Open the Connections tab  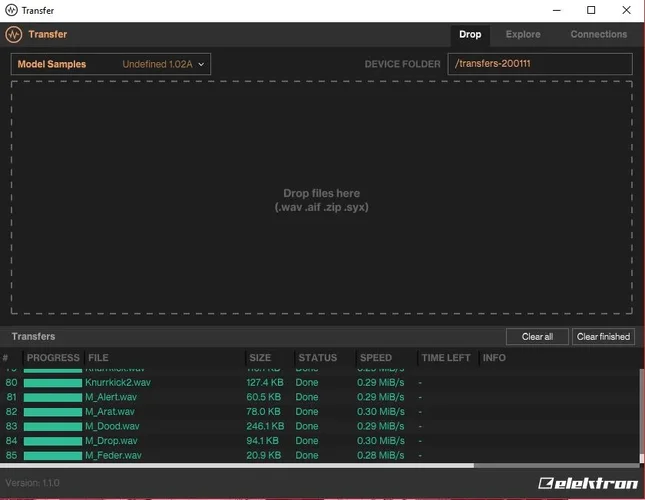(x=599, y=35)
